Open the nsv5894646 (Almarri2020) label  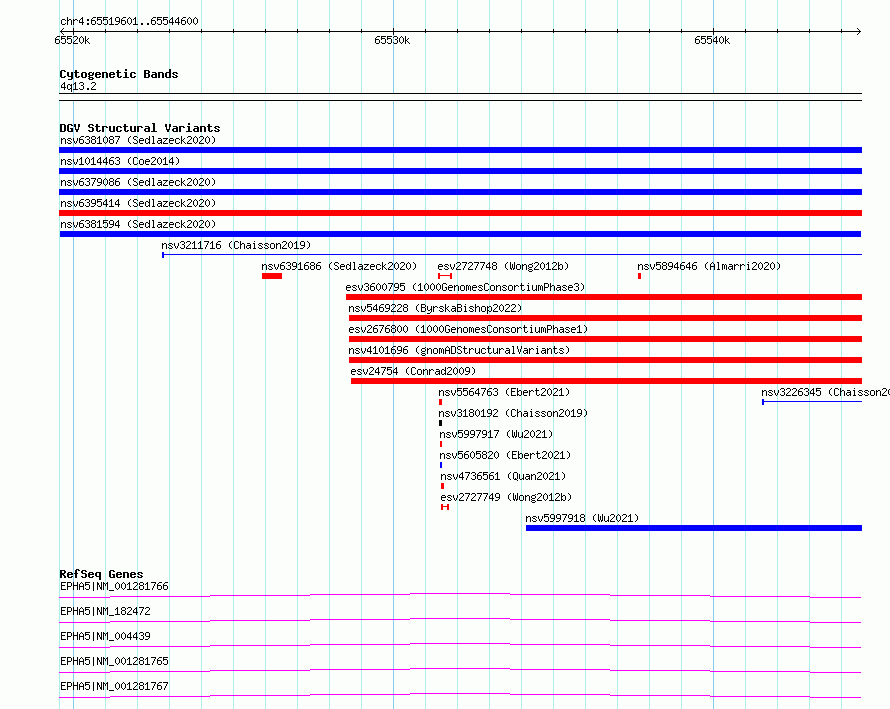point(709,266)
